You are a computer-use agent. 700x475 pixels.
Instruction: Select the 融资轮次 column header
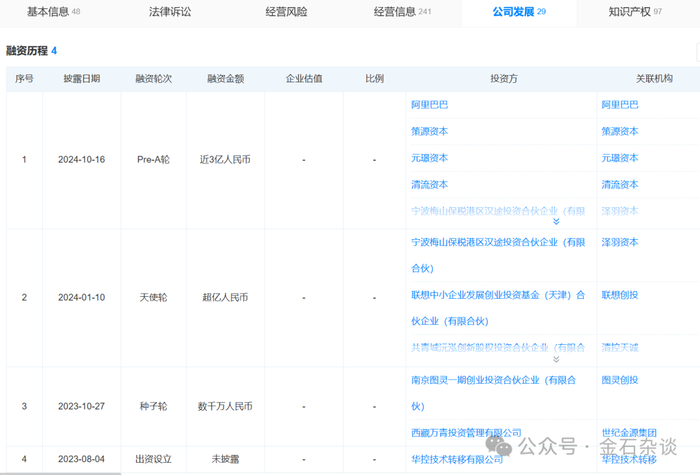(x=154, y=79)
